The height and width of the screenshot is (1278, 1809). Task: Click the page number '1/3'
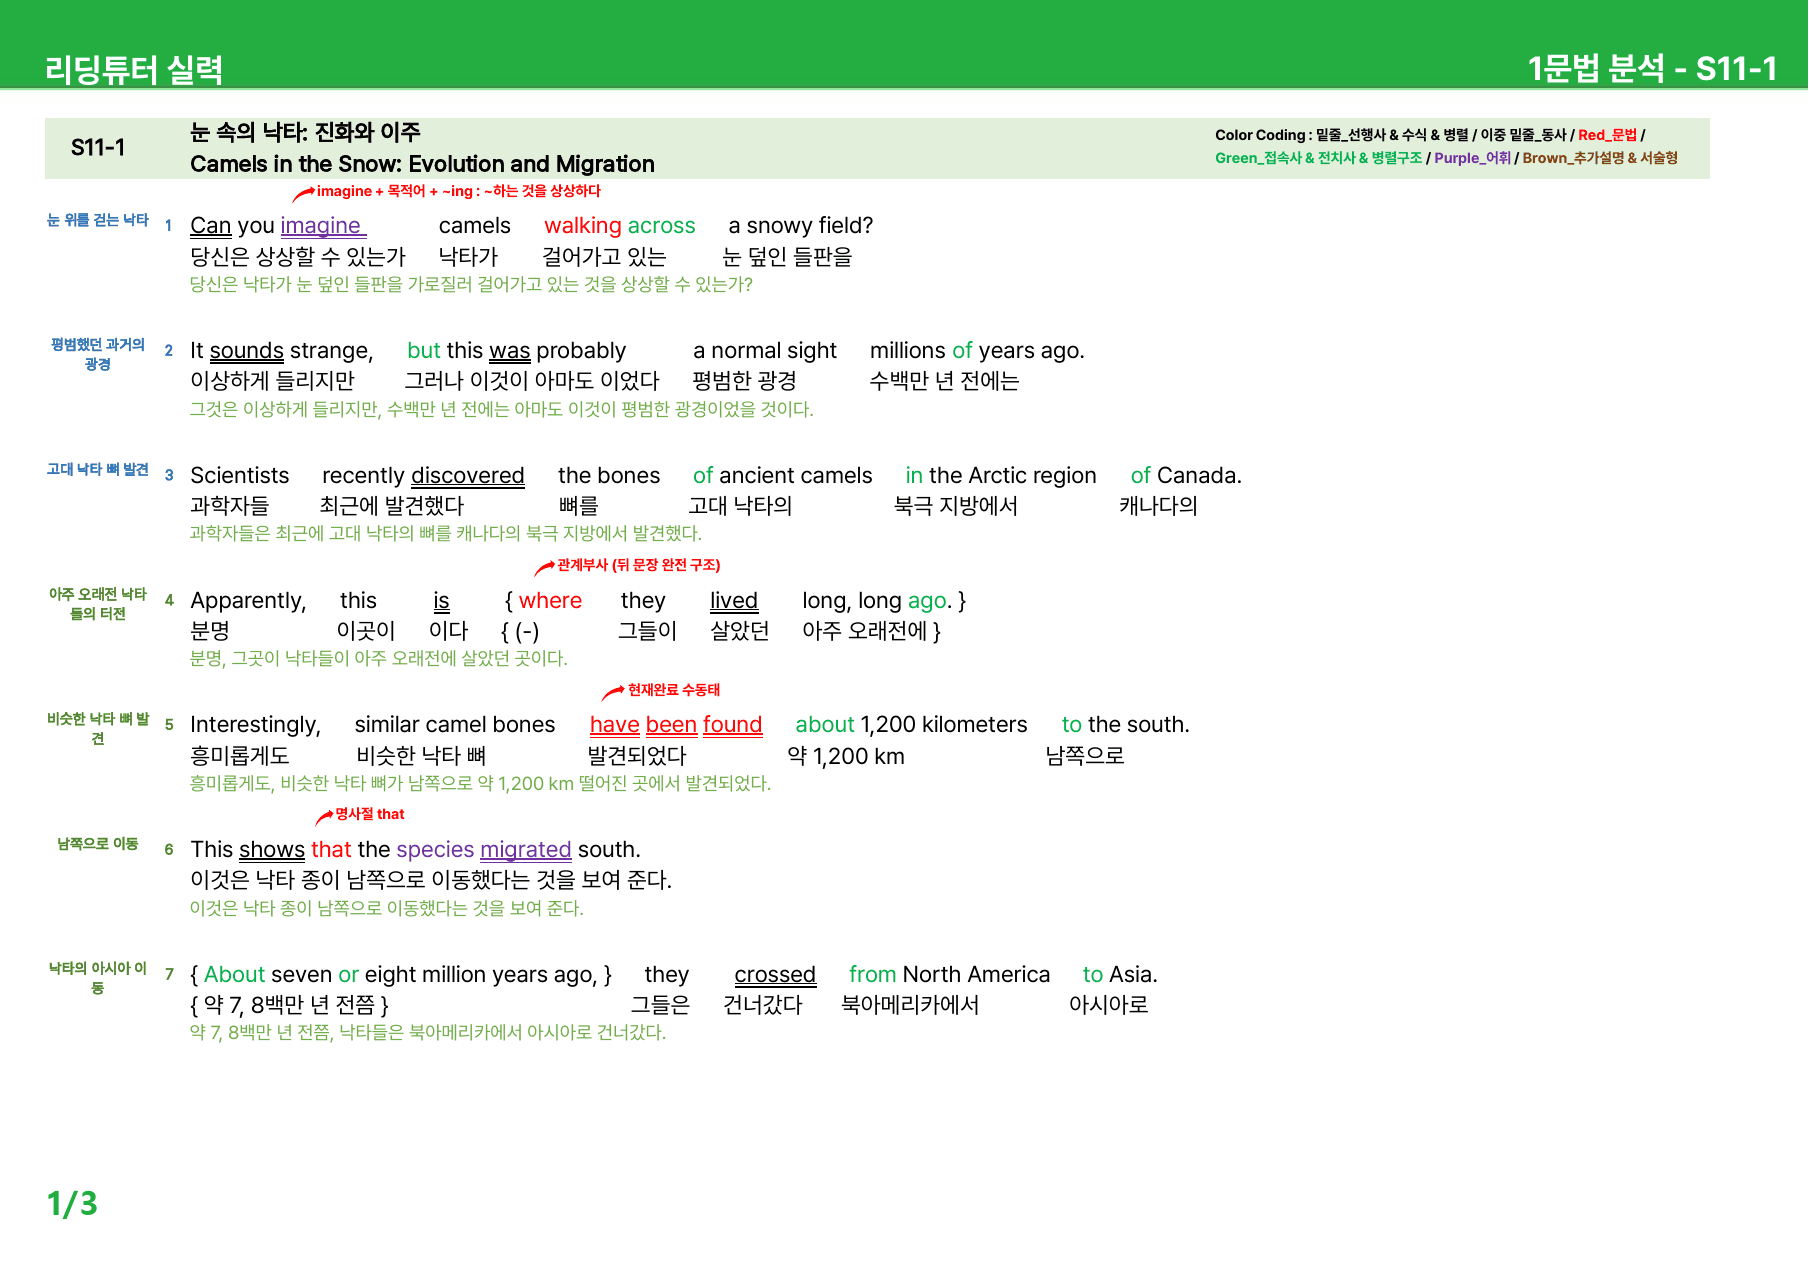coord(72,1204)
